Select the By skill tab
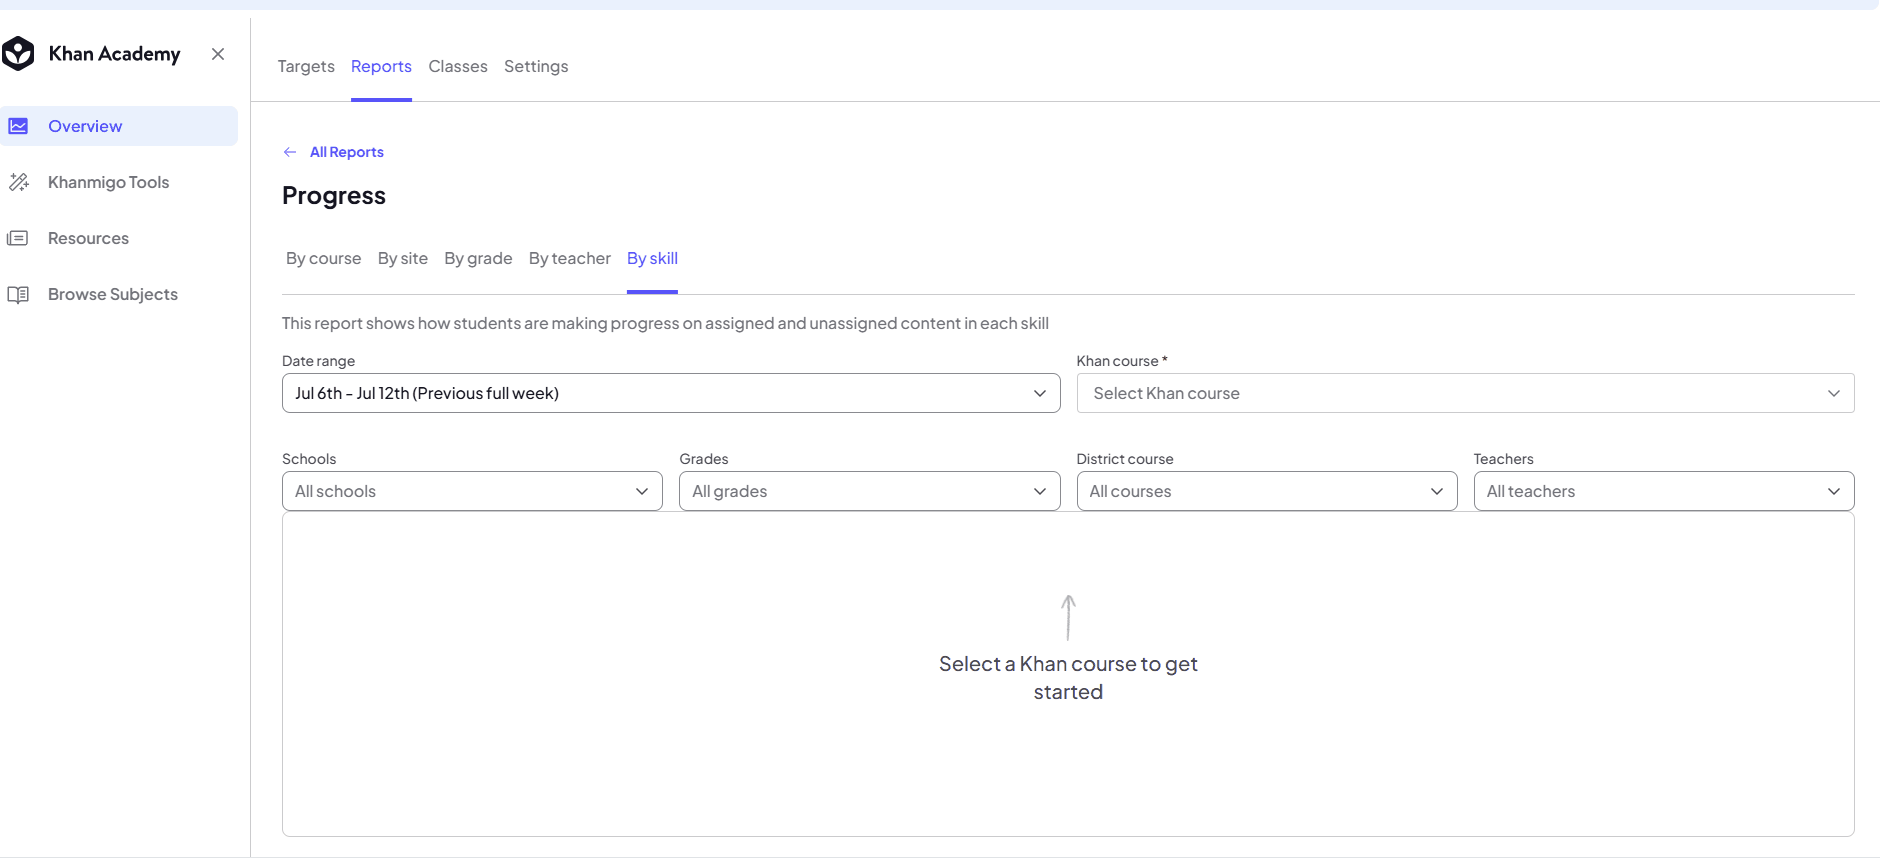Viewport: 1880px width, 858px height. [652, 258]
